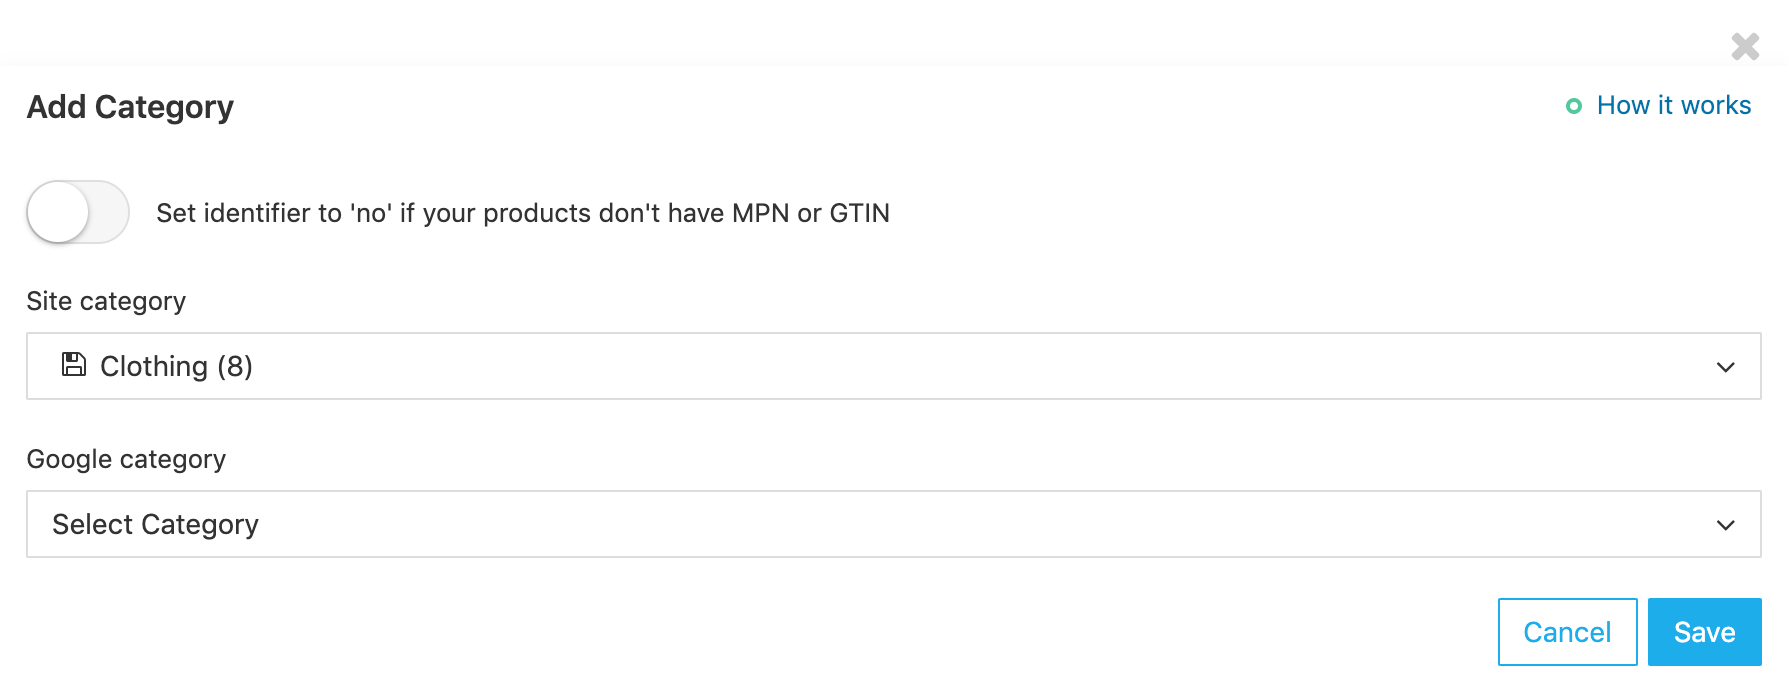Click the green circle beside How it works

1573,106
